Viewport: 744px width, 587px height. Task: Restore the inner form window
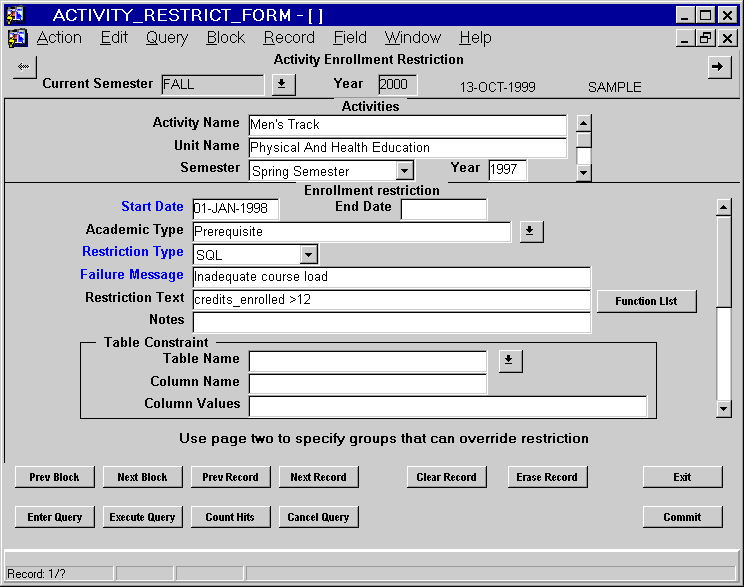pyautogui.click(x=706, y=38)
